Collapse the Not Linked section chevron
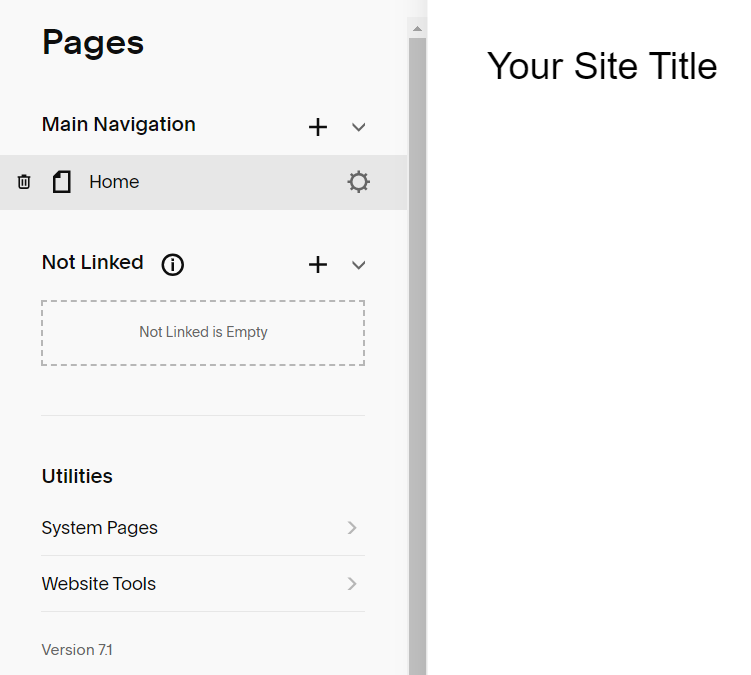 pos(358,265)
